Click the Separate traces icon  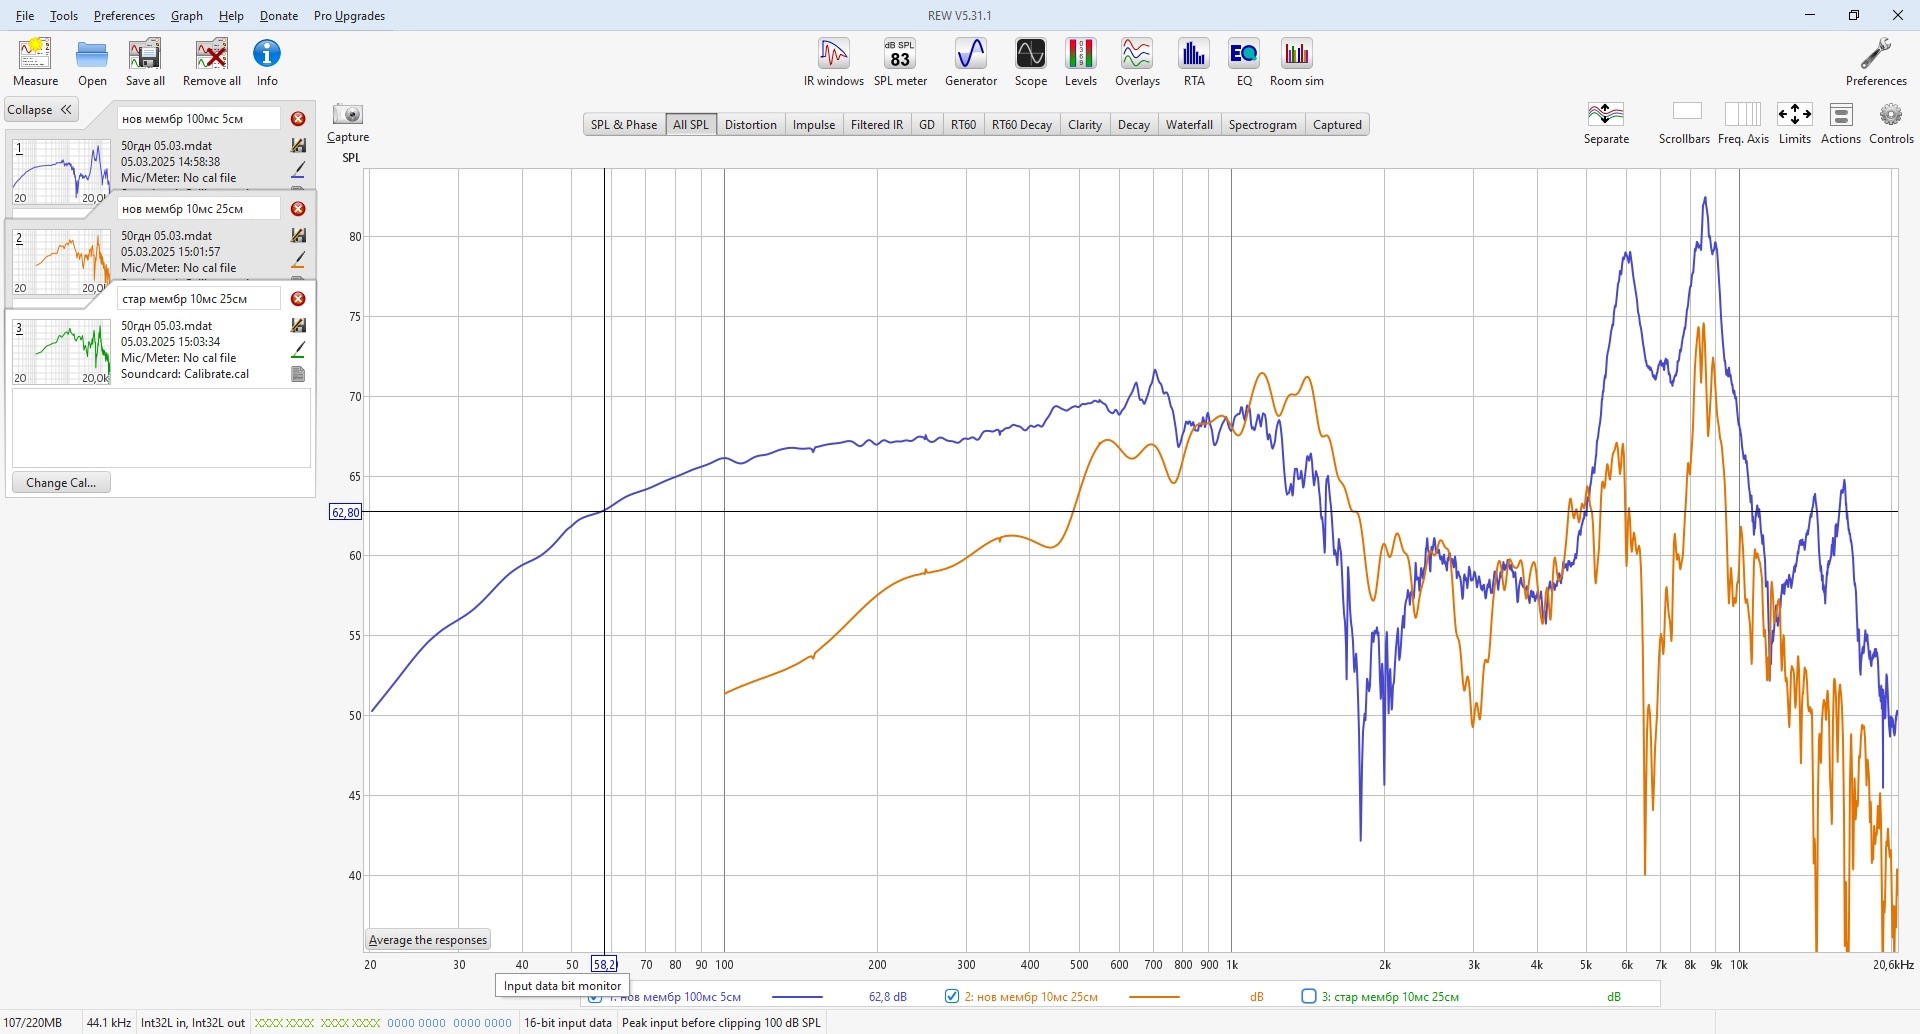tap(1606, 123)
